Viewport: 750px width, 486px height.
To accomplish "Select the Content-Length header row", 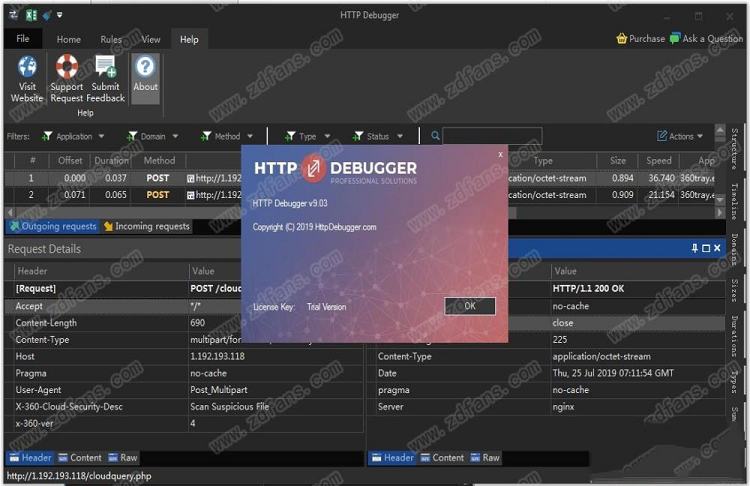I will (x=184, y=323).
